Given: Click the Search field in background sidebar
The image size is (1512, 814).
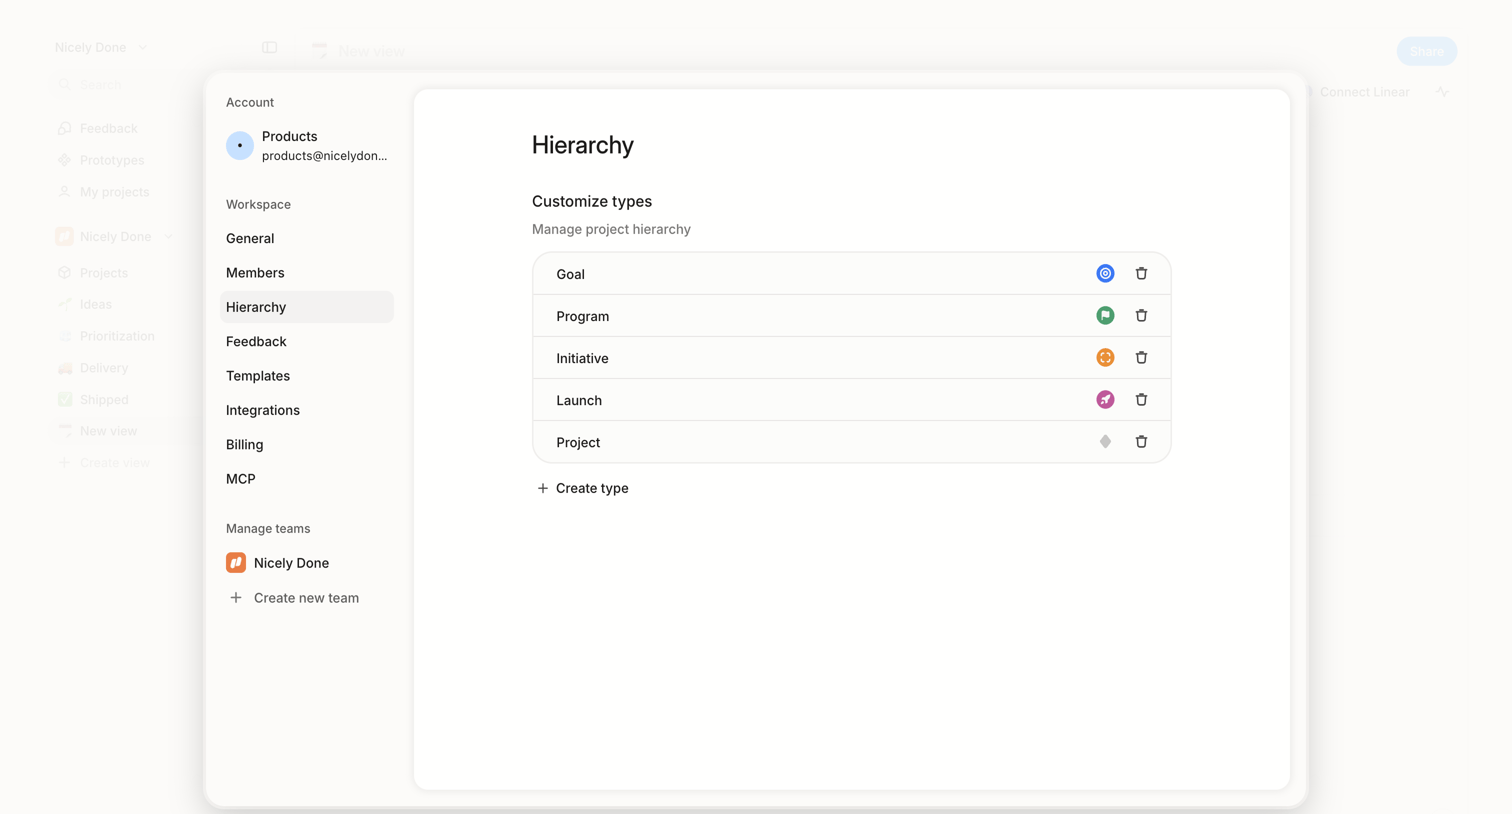Looking at the screenshot, I should point(128,84).
